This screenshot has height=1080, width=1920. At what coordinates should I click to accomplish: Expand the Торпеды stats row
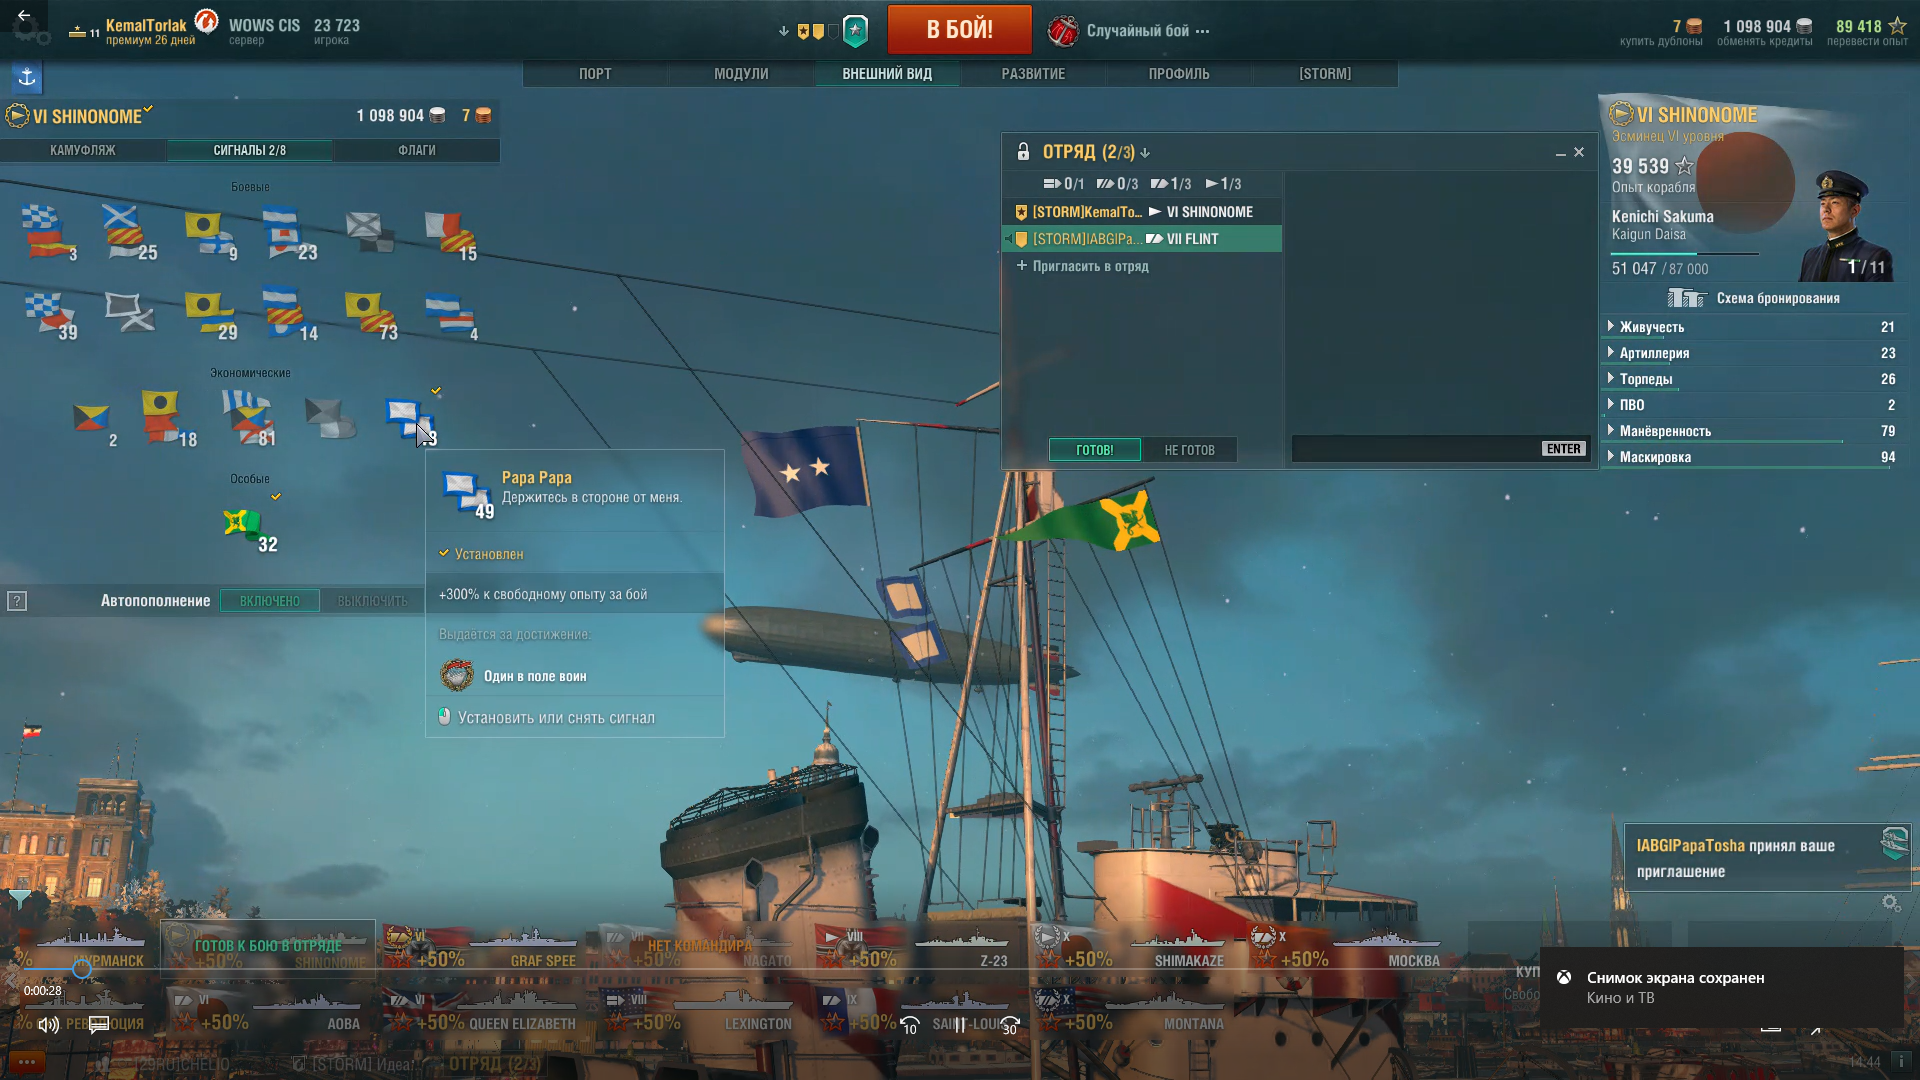coord(1751,379)
